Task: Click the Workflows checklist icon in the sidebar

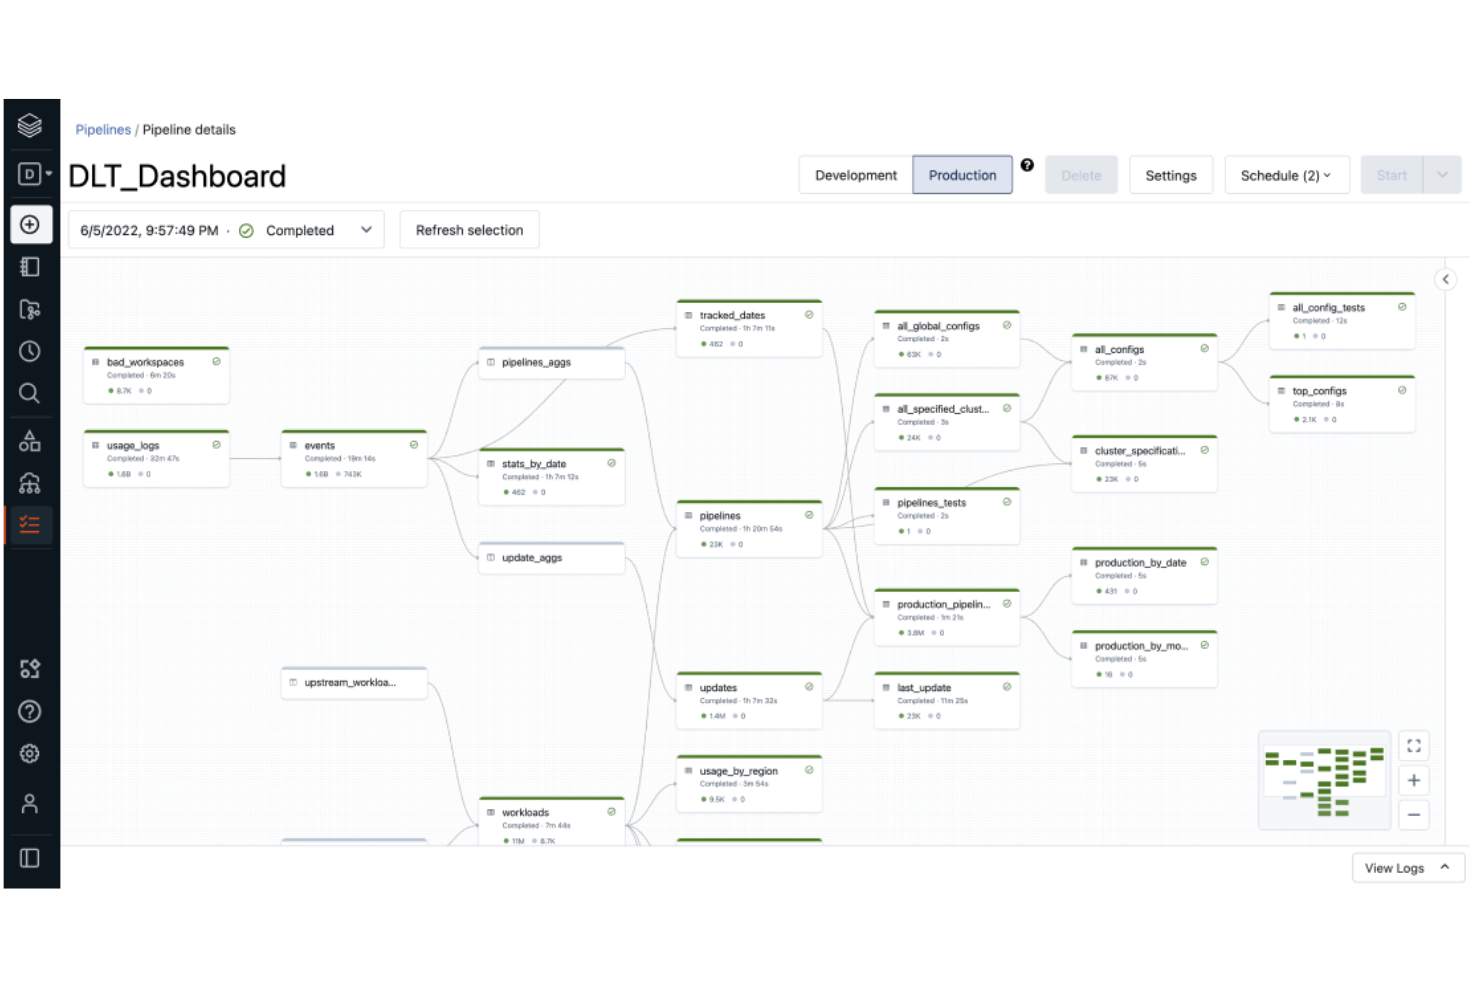Action: tap(31, 523)
